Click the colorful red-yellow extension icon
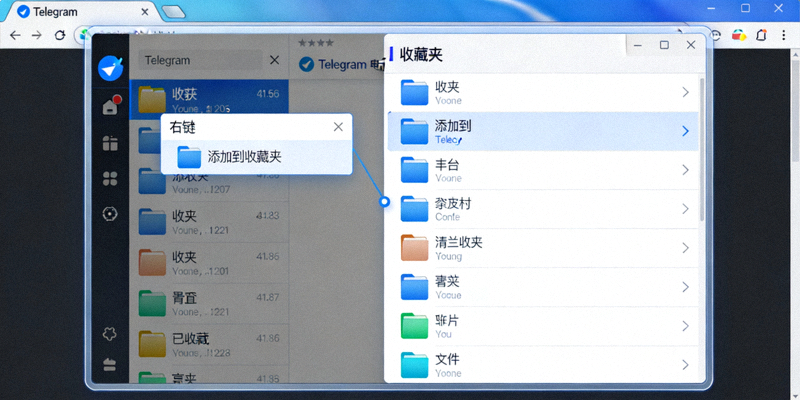The image size is (800, 400). [x=739, y=35]
